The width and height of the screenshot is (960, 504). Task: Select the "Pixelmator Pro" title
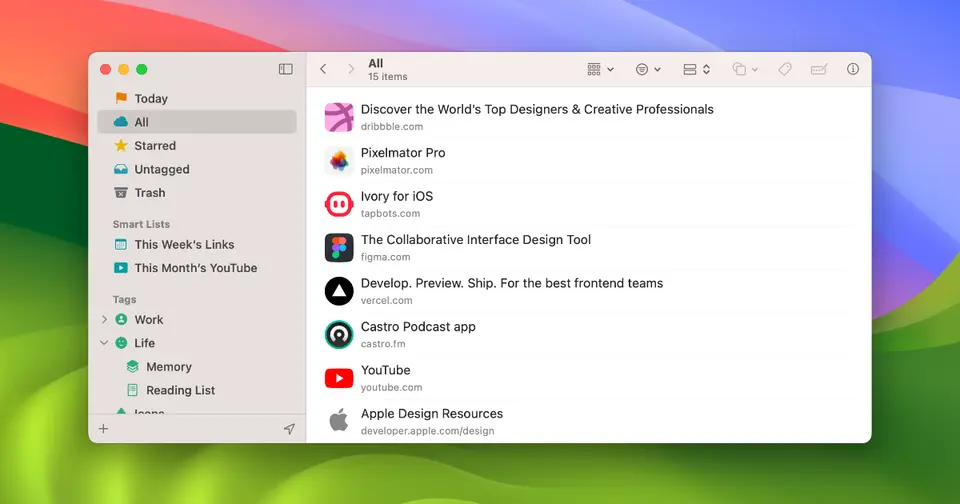point(403,153)
